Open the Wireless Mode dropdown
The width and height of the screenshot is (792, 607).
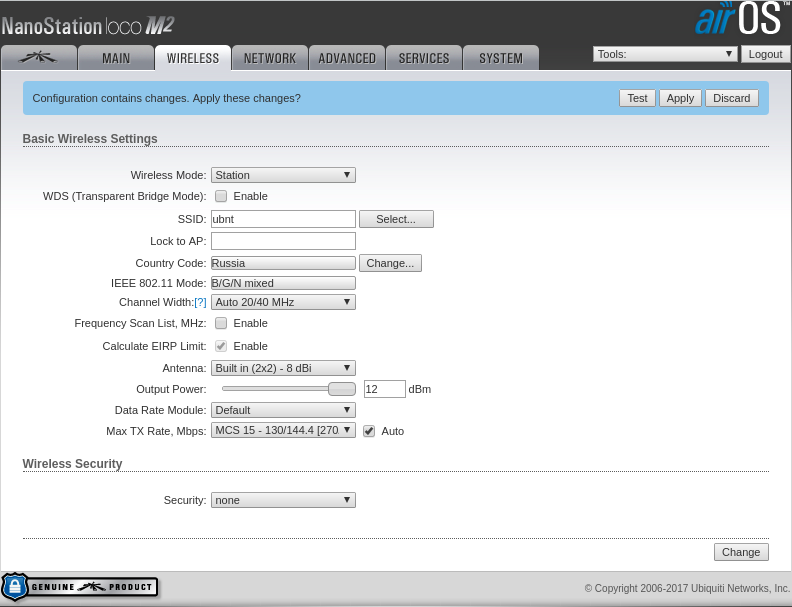click(x=283, y=175)
